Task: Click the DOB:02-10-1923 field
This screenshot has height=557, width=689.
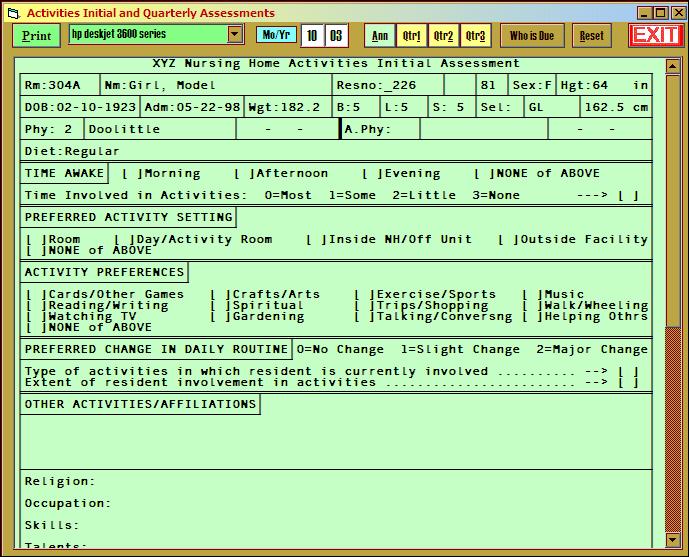Action: pyautogui.click(x=80, y=107)
